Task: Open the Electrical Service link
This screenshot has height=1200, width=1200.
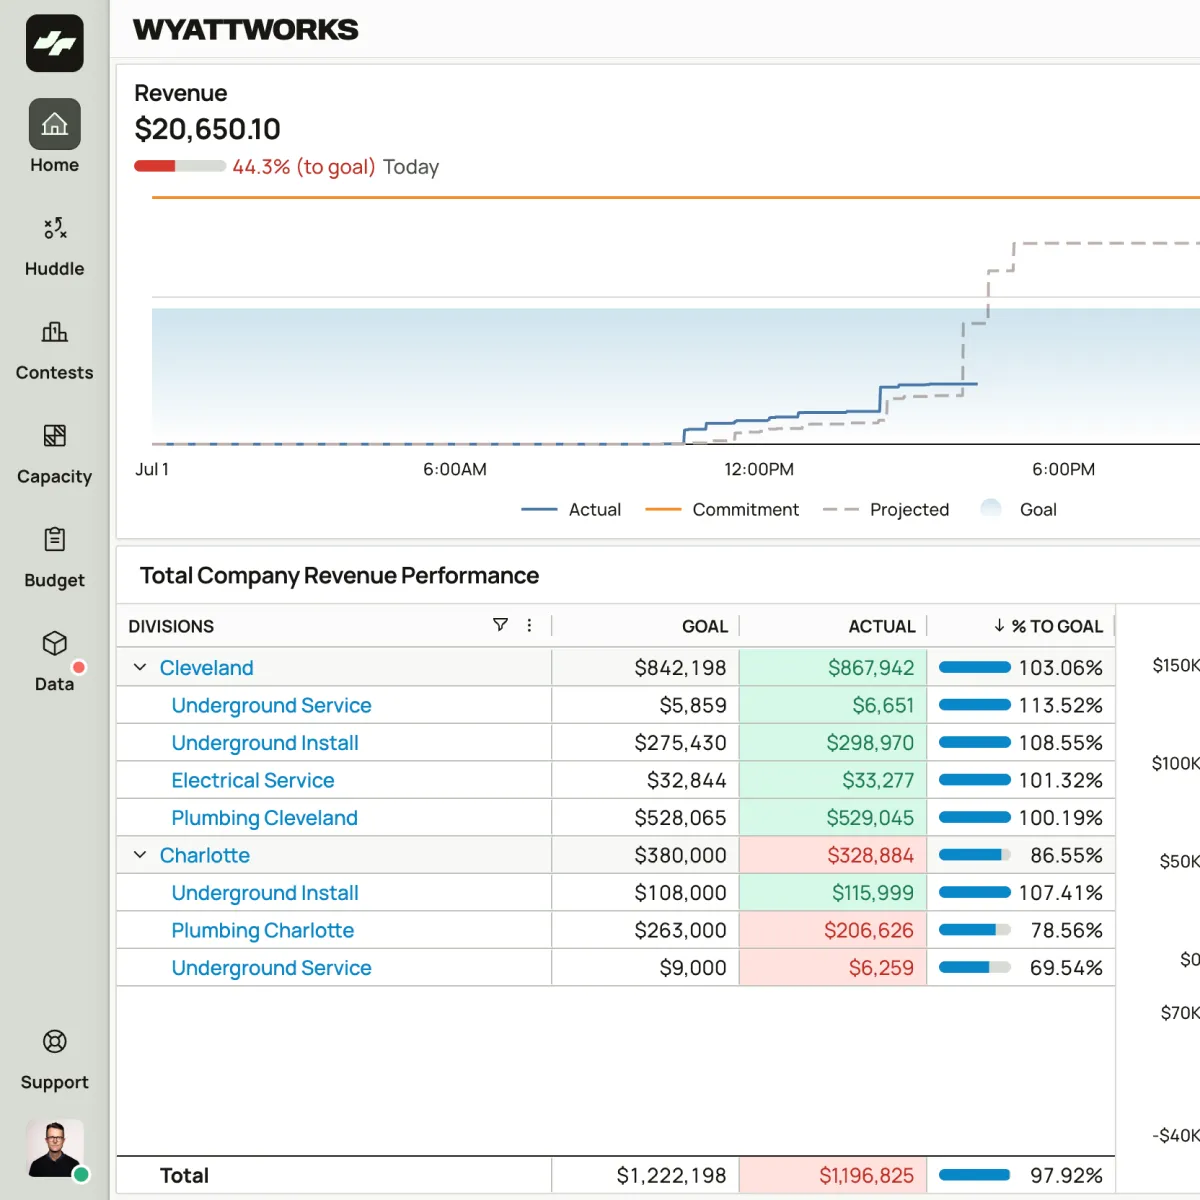Action: pyautogui.click(x=253, y=780)
